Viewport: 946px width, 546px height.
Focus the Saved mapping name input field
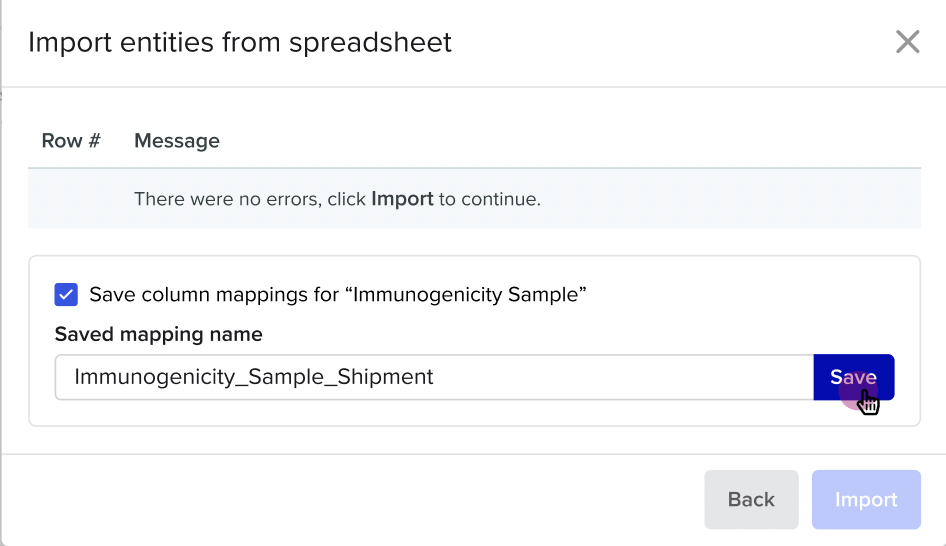click(x=434, y=377)
